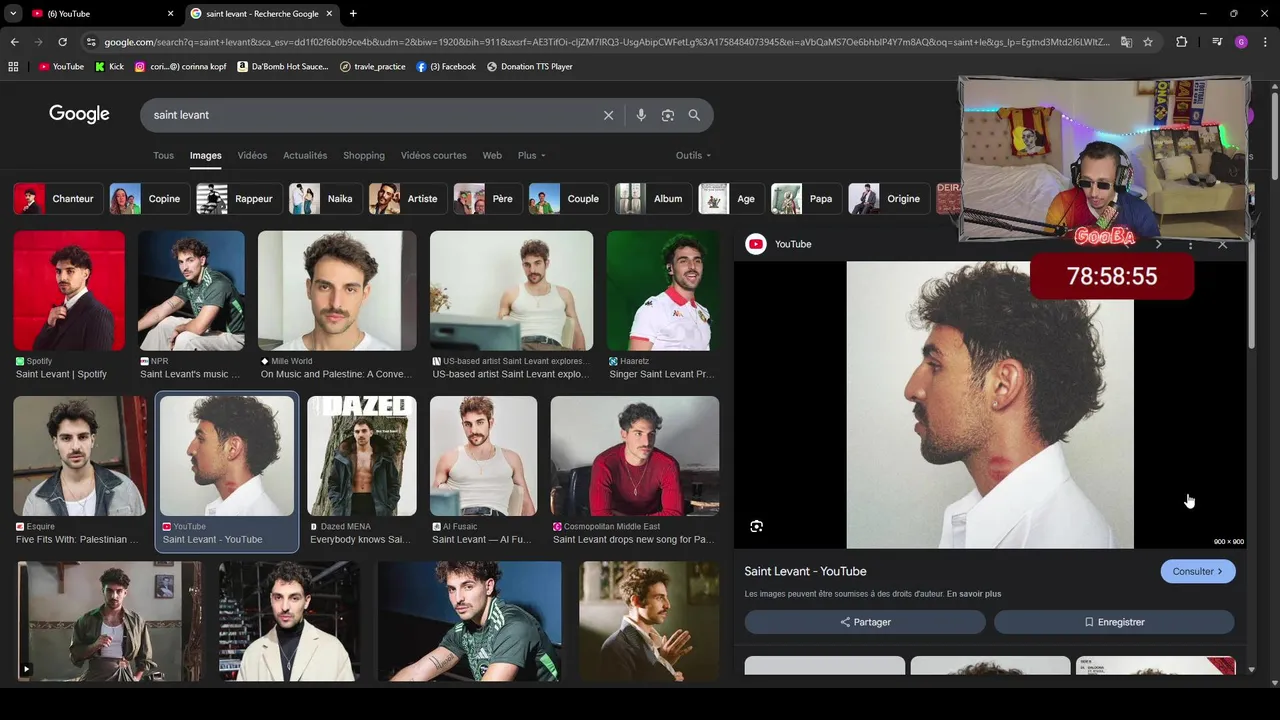The height and width of the screenshot is (720, 1280).
Task: Open the Kick bookmark
Action: pyautogui.click(x=109, y=66)
